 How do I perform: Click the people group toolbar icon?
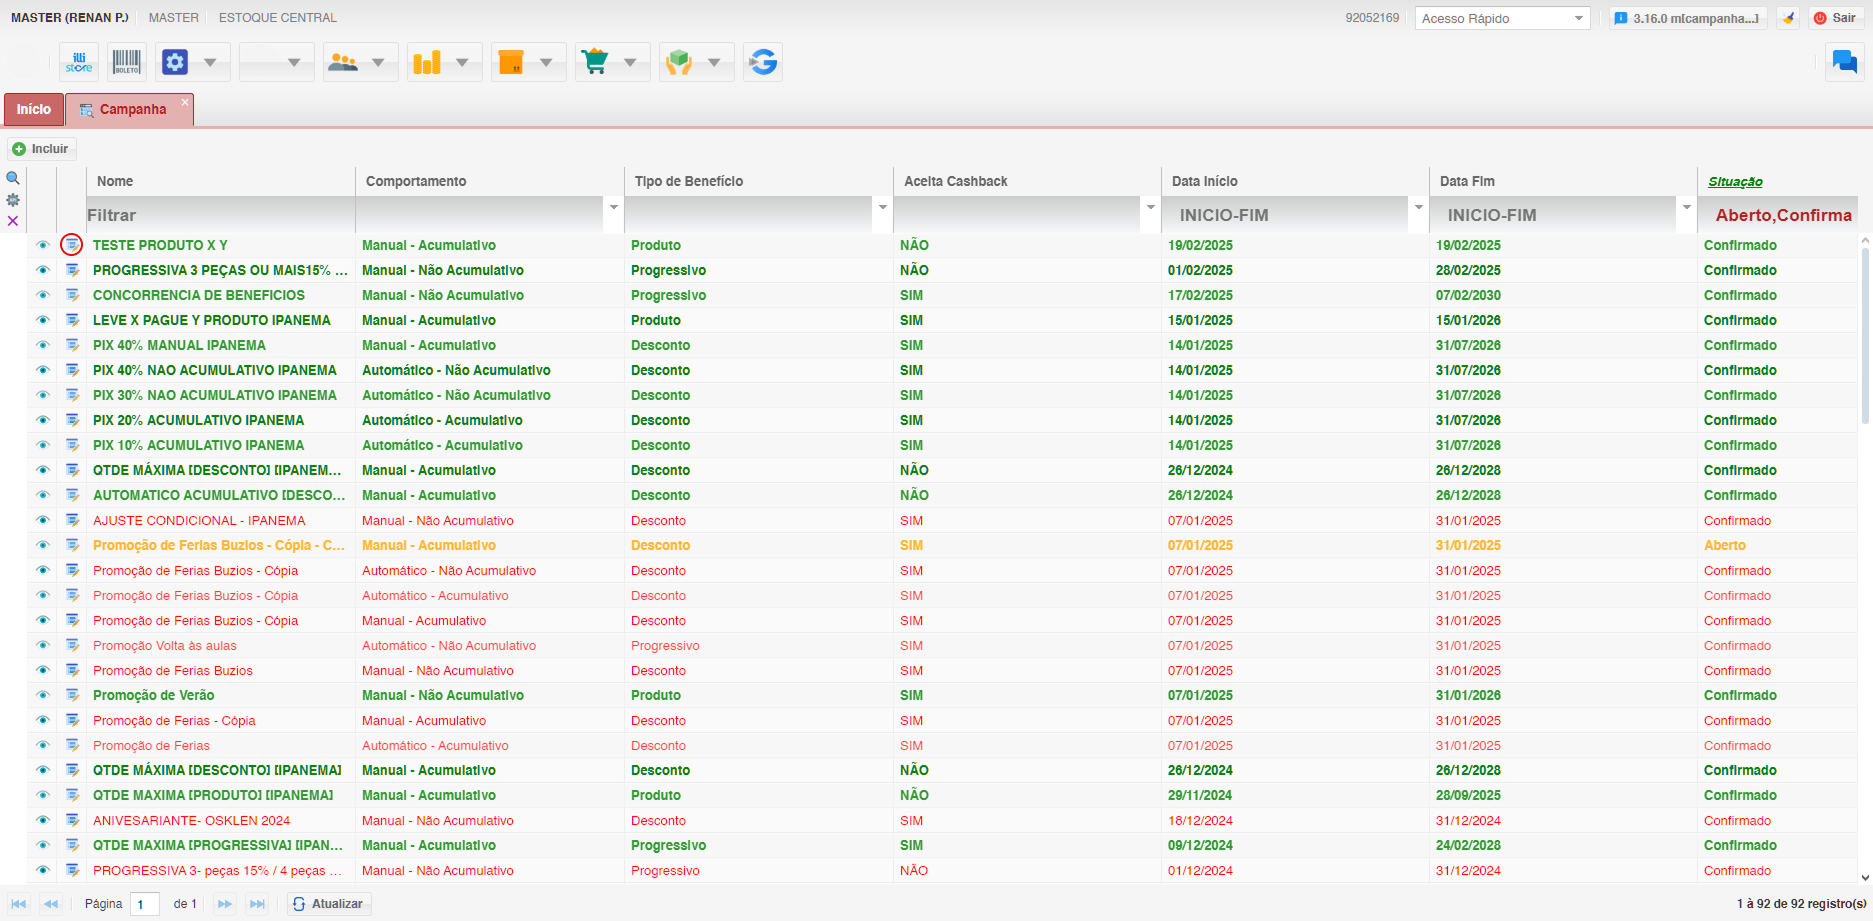tap(343, 62)
